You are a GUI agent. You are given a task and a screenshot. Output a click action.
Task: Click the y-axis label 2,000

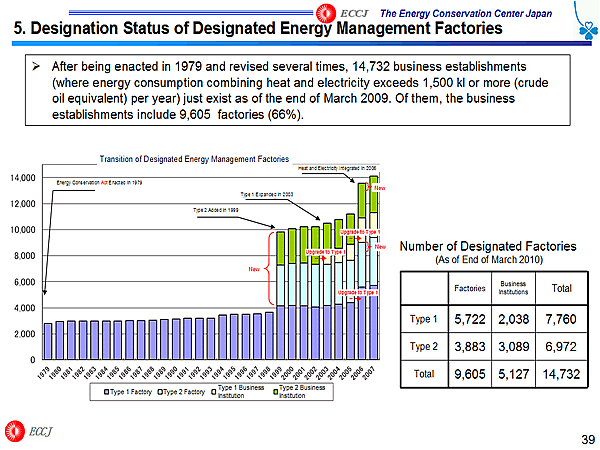click(x=25, y=334)
